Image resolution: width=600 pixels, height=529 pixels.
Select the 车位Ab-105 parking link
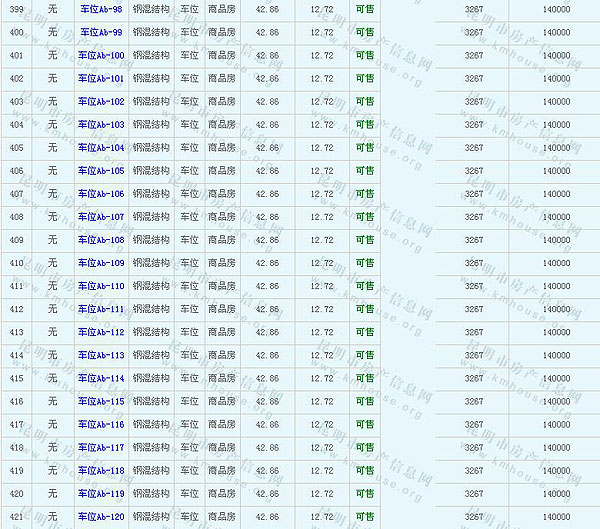(x=101, y=171)
